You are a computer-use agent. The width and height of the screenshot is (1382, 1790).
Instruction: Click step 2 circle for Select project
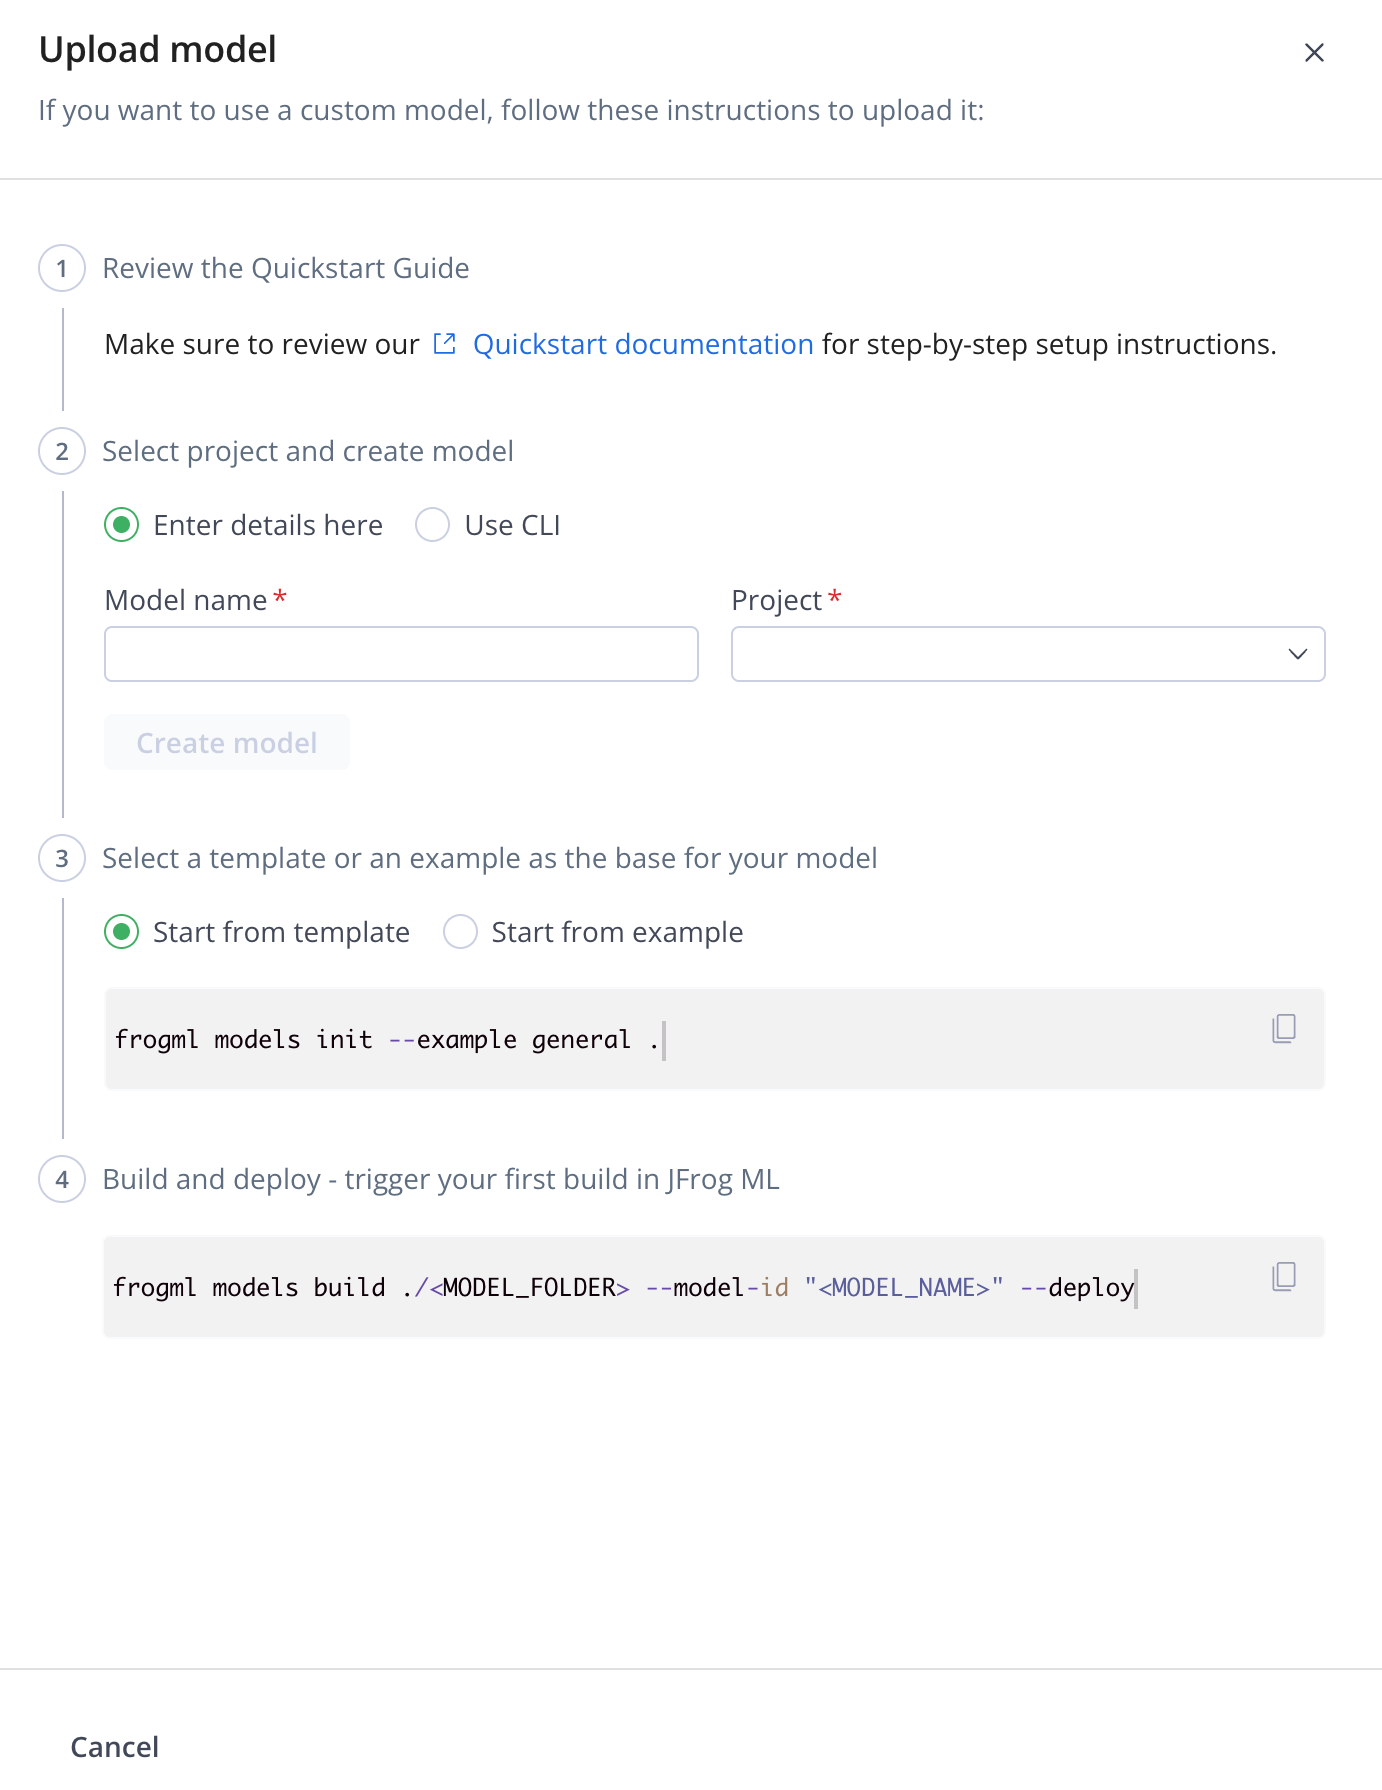[x=62, y=451]
